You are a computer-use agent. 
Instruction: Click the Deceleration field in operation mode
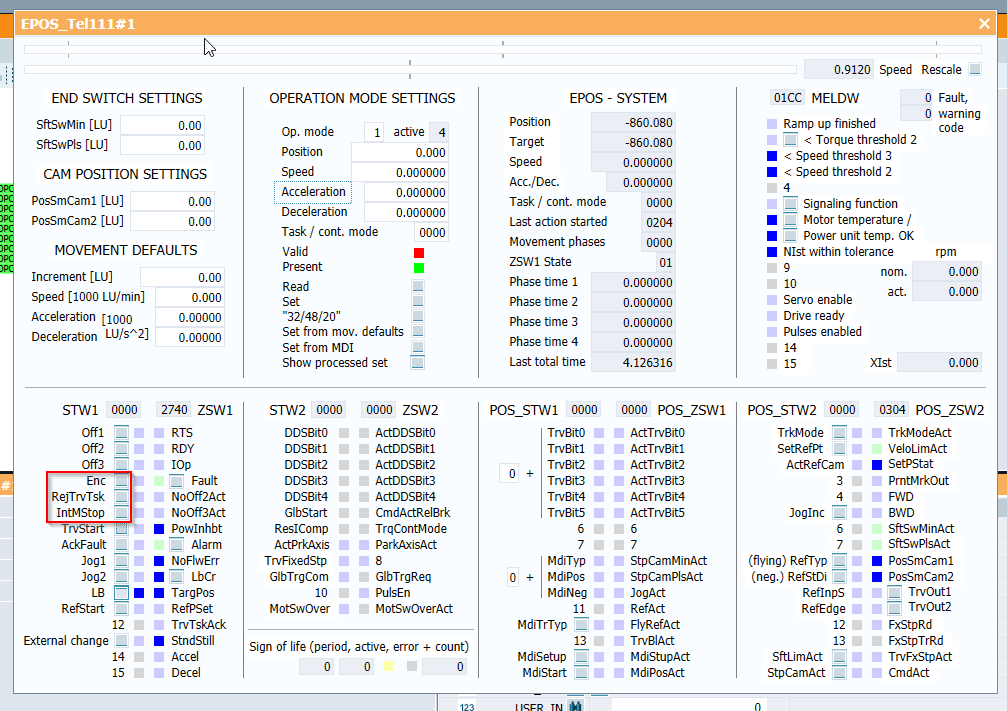[406, 213]
